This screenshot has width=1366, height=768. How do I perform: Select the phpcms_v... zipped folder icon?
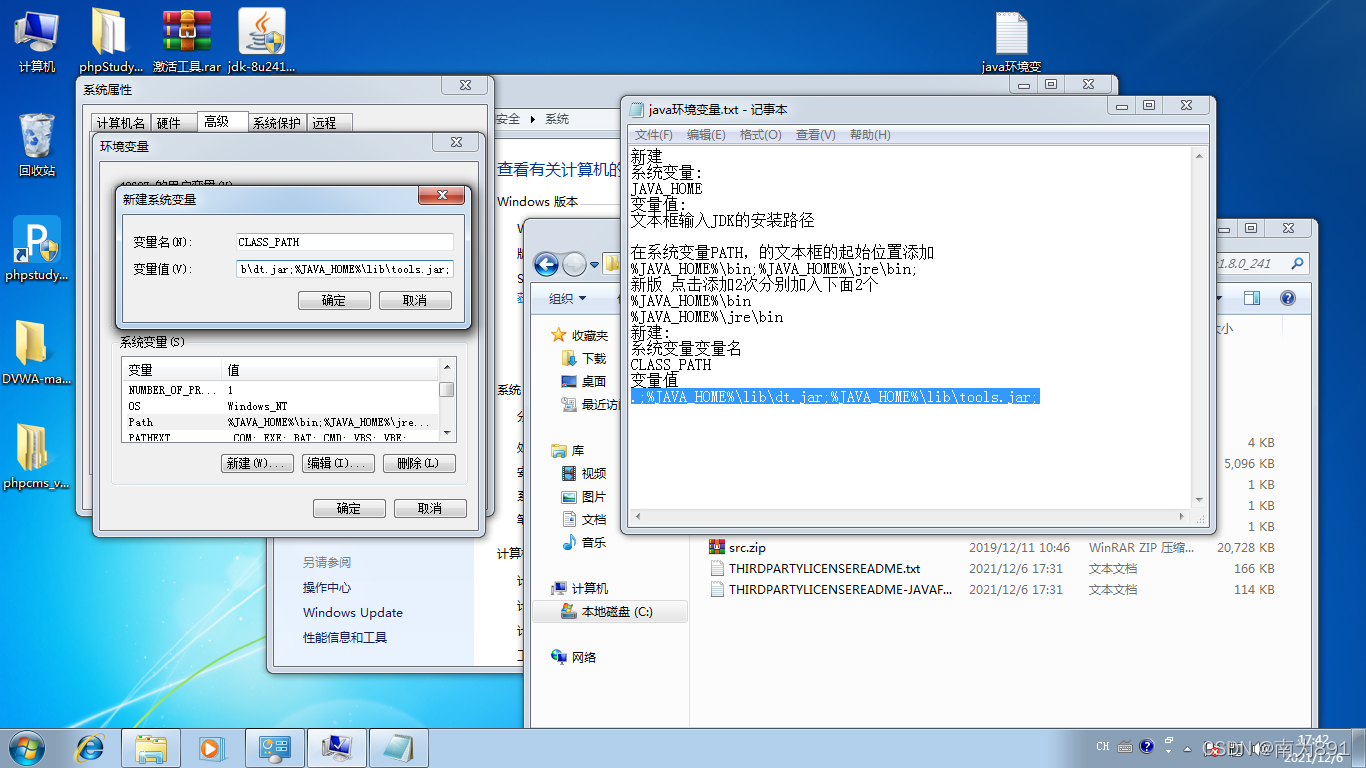click(36, 457)
